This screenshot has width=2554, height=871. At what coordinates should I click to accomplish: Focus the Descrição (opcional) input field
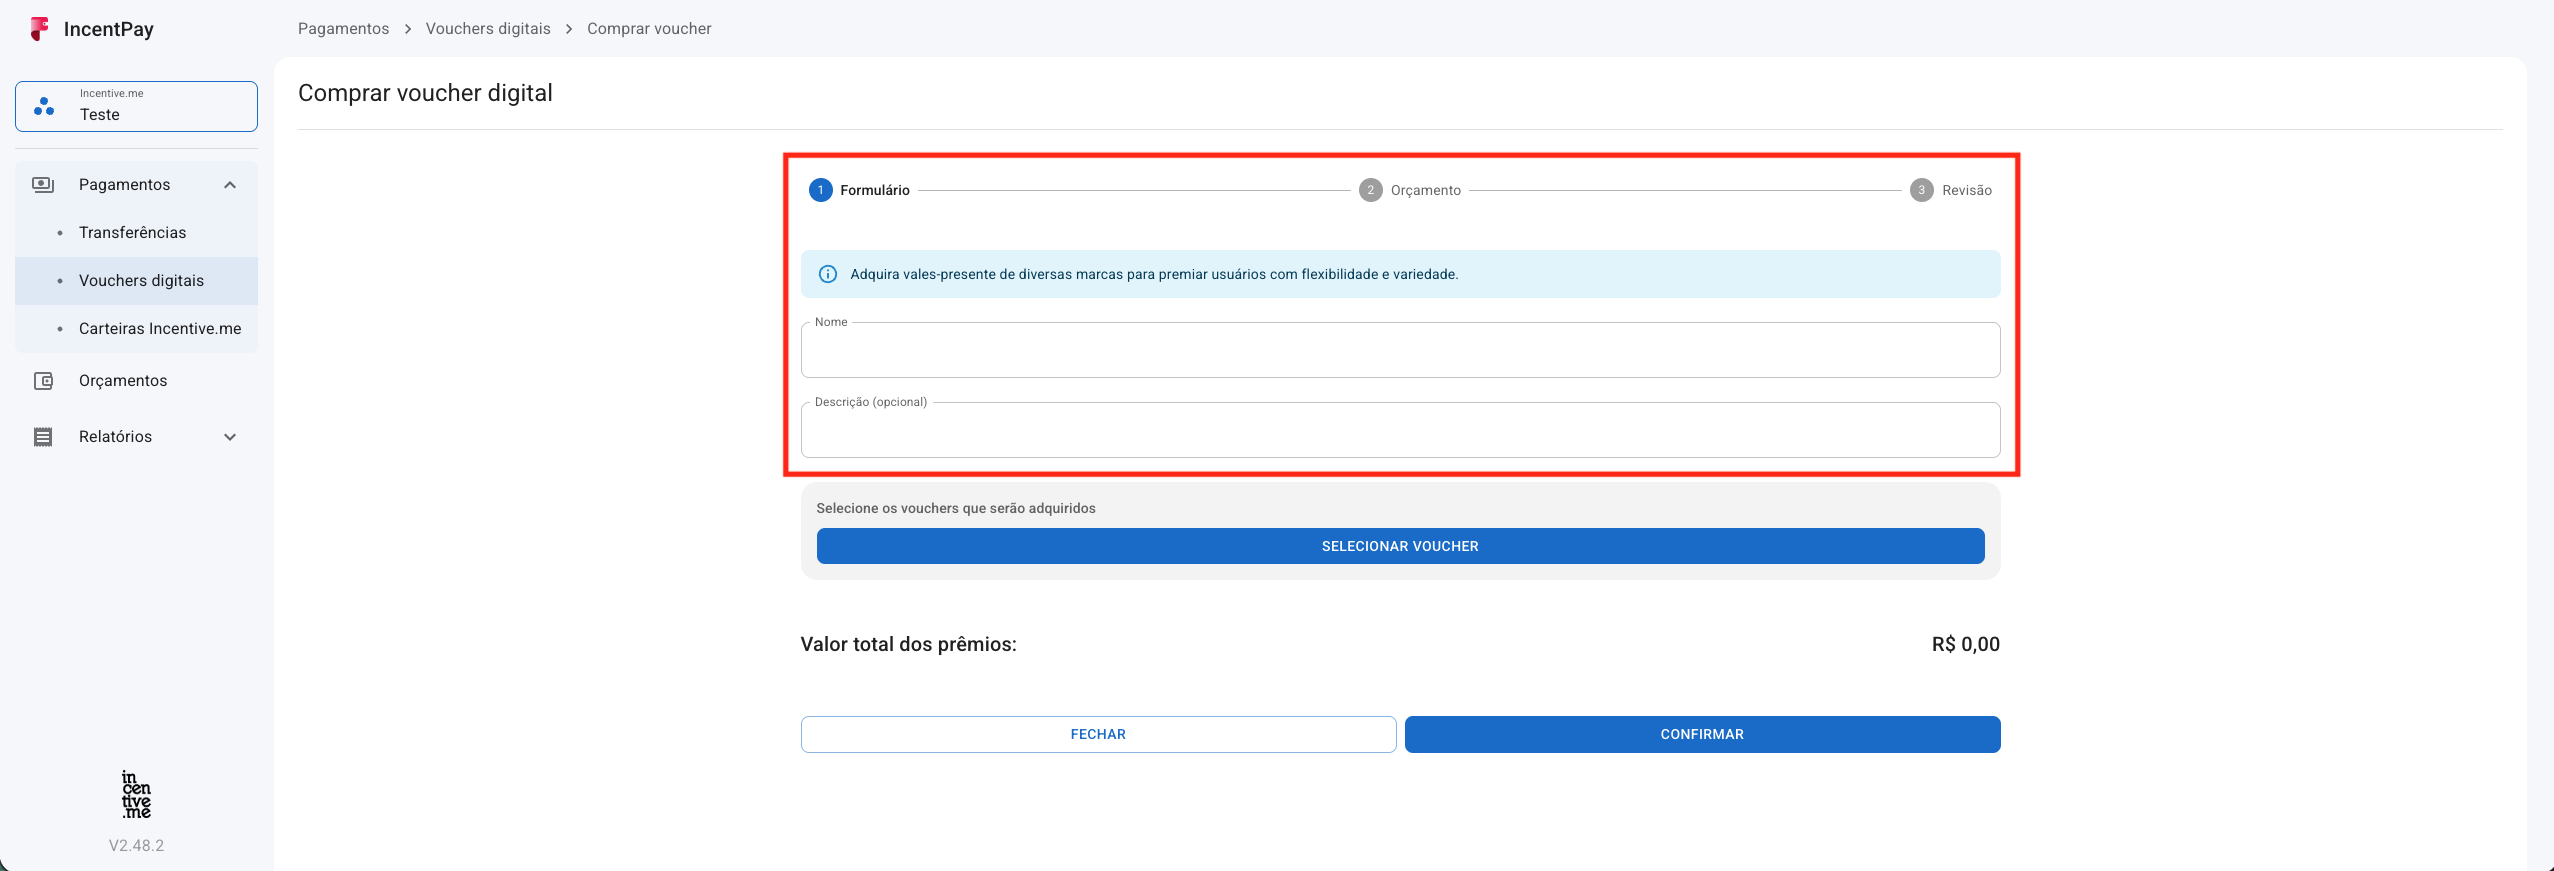point(1400,430)
